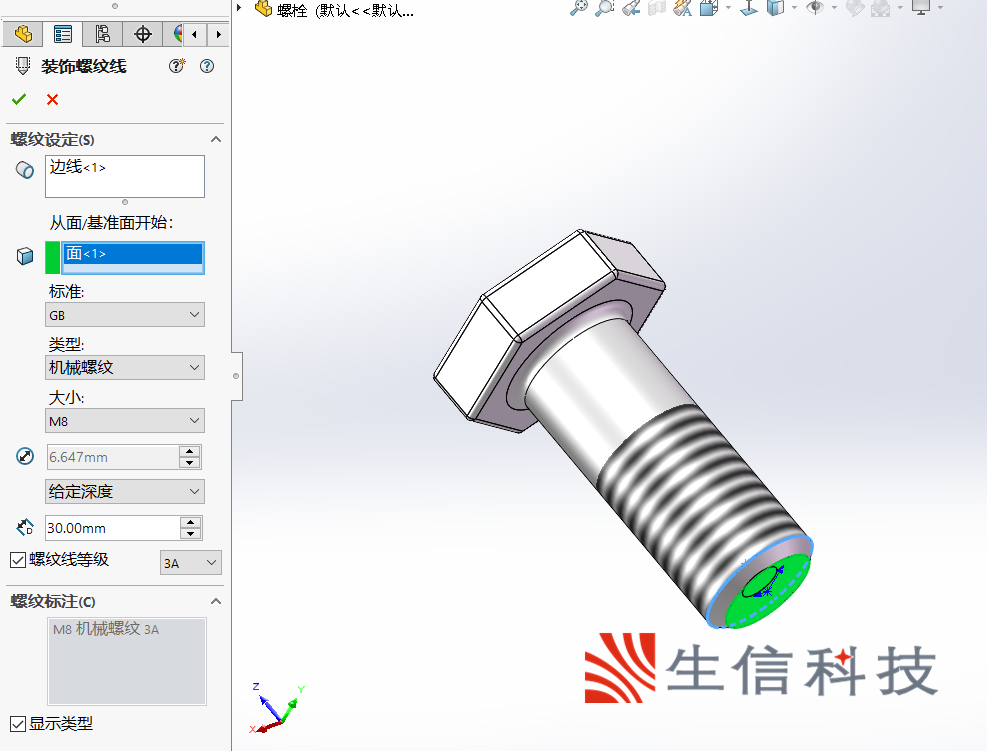
Task: Open the 标准 GB dropdown
Action: click(125, 315)
